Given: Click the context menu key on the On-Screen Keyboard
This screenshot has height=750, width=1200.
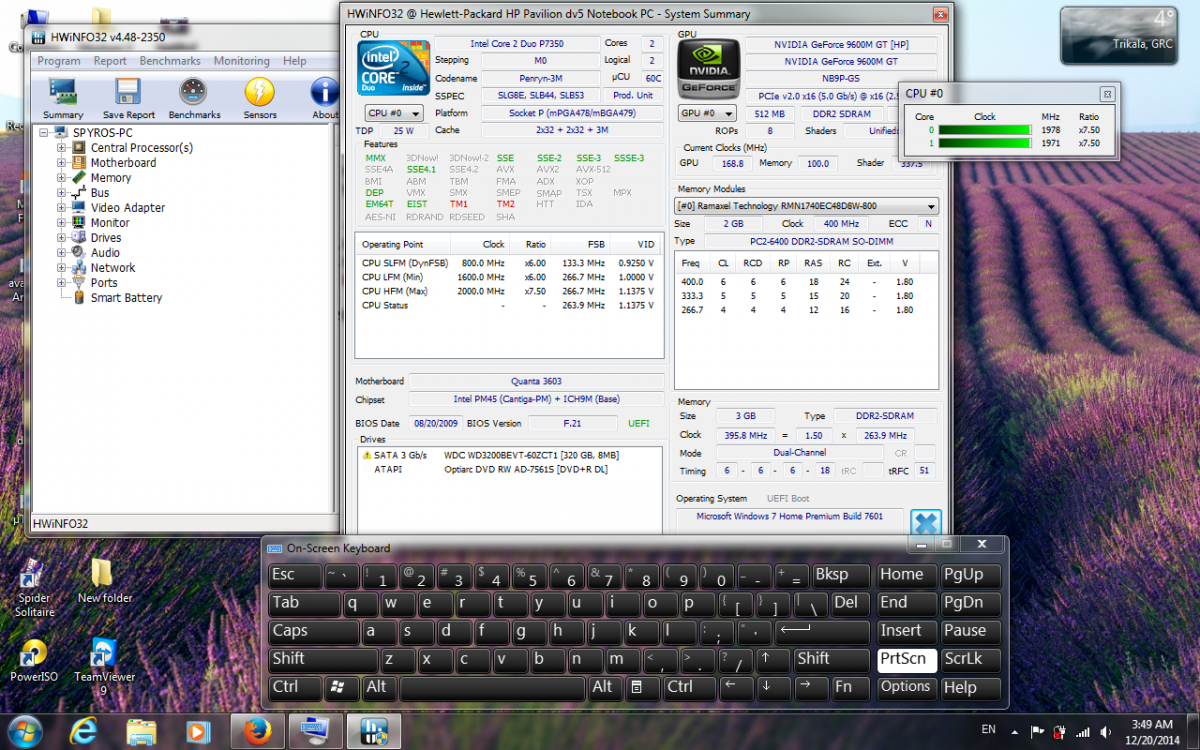Looking at the screenshot, I should coord(637,688).
